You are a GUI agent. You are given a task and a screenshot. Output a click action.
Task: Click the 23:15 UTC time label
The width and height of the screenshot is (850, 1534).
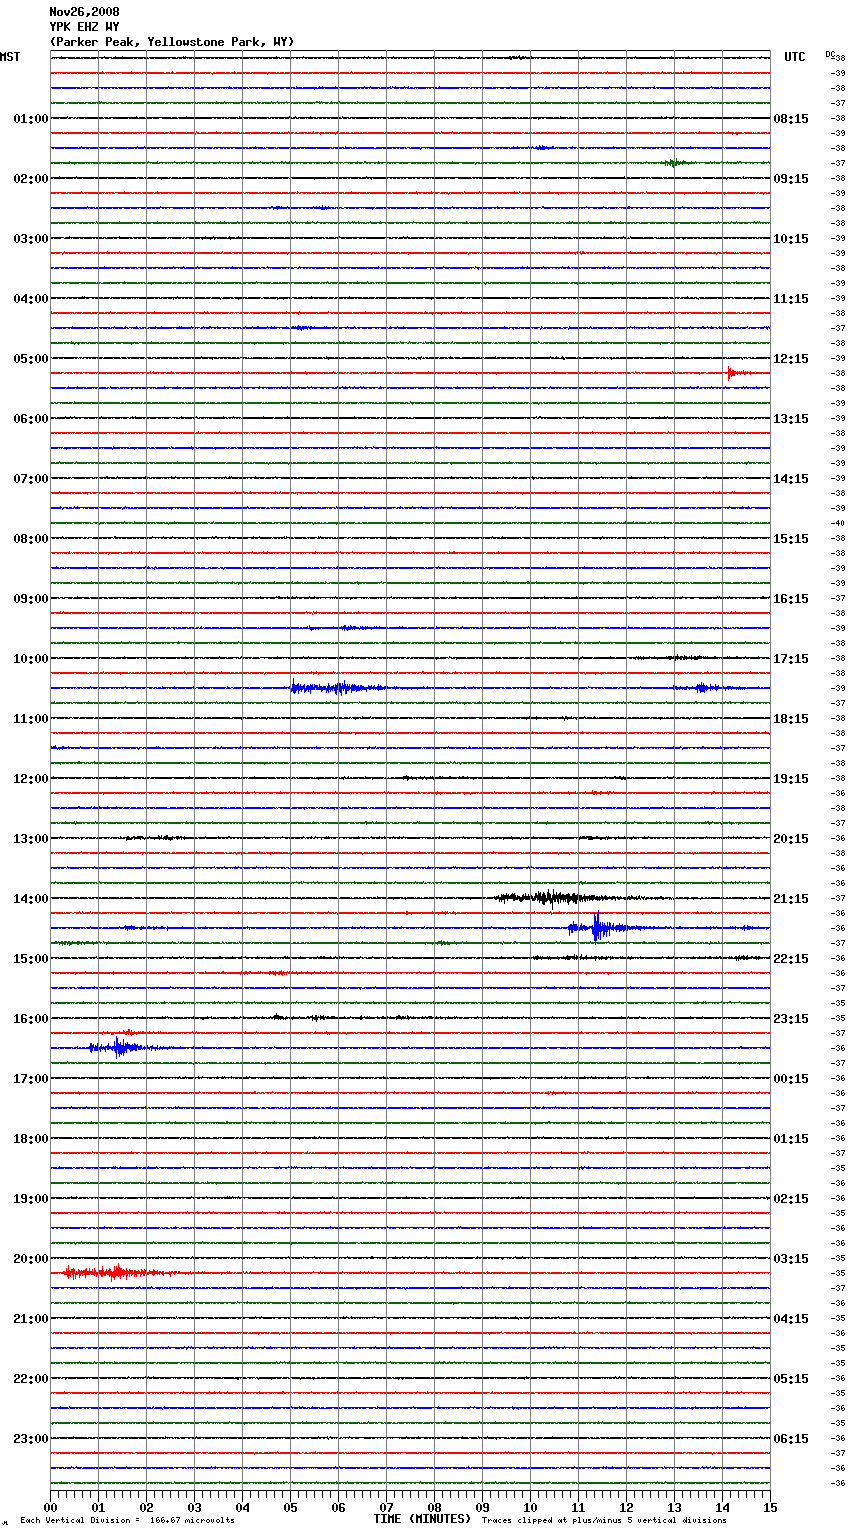click(791, 1019)
